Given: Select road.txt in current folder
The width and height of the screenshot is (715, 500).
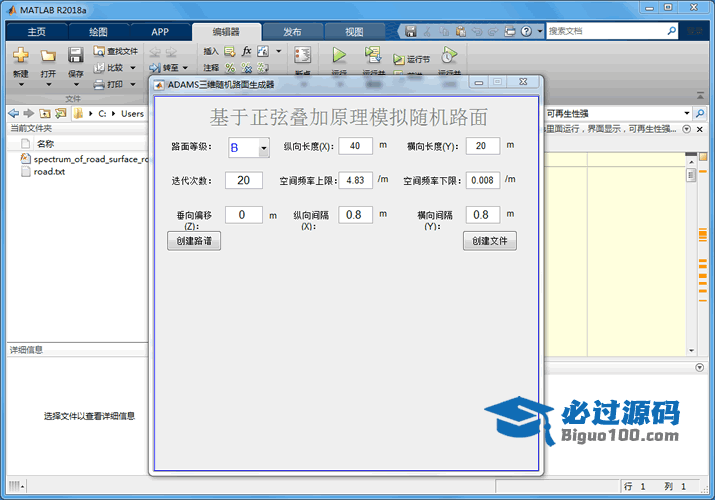Looking at the screenshot, I should (49, 172).
